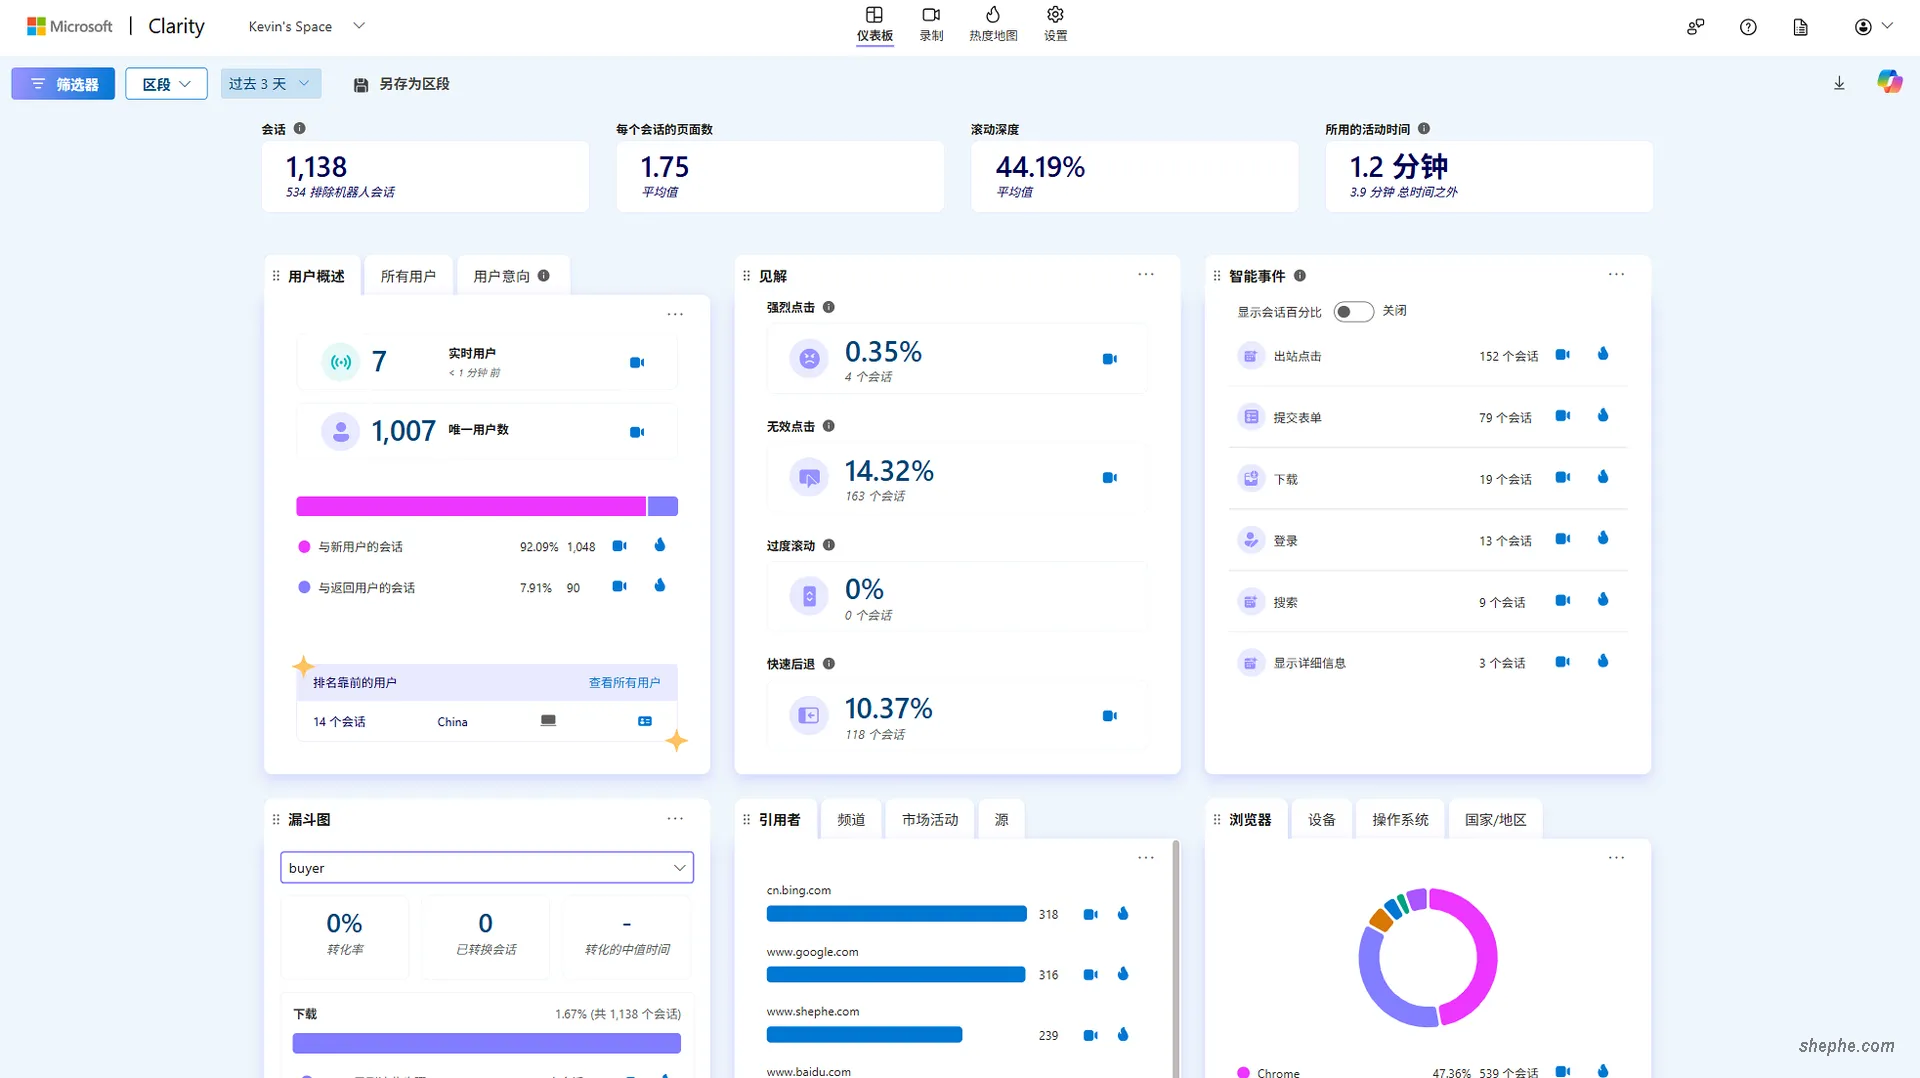Switch to the 热度地图 tab
Screen dimensions: 1920x1078
(x=992, y=24)
